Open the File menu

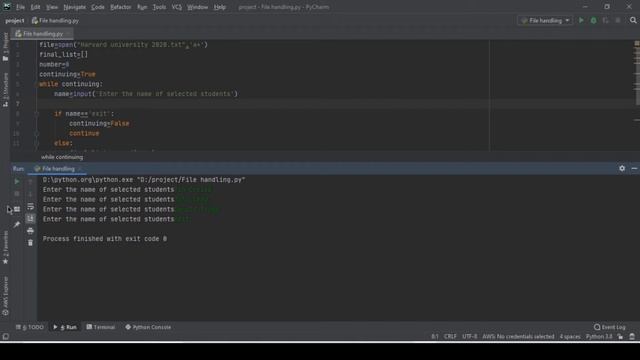[x=20, y=7]
